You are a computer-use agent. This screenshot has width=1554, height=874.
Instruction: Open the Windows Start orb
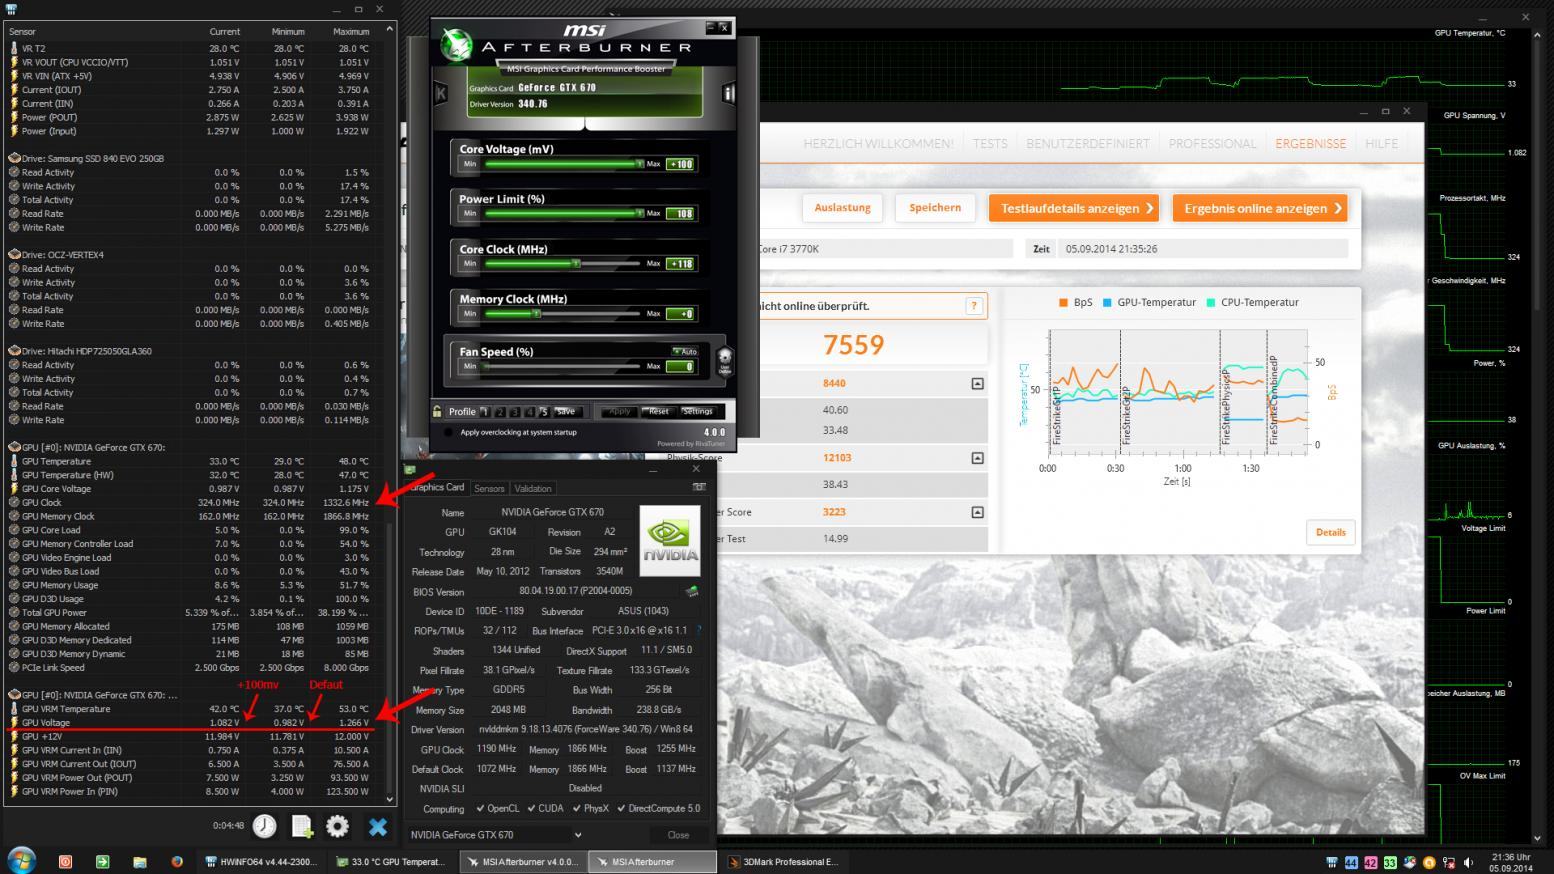21,860
